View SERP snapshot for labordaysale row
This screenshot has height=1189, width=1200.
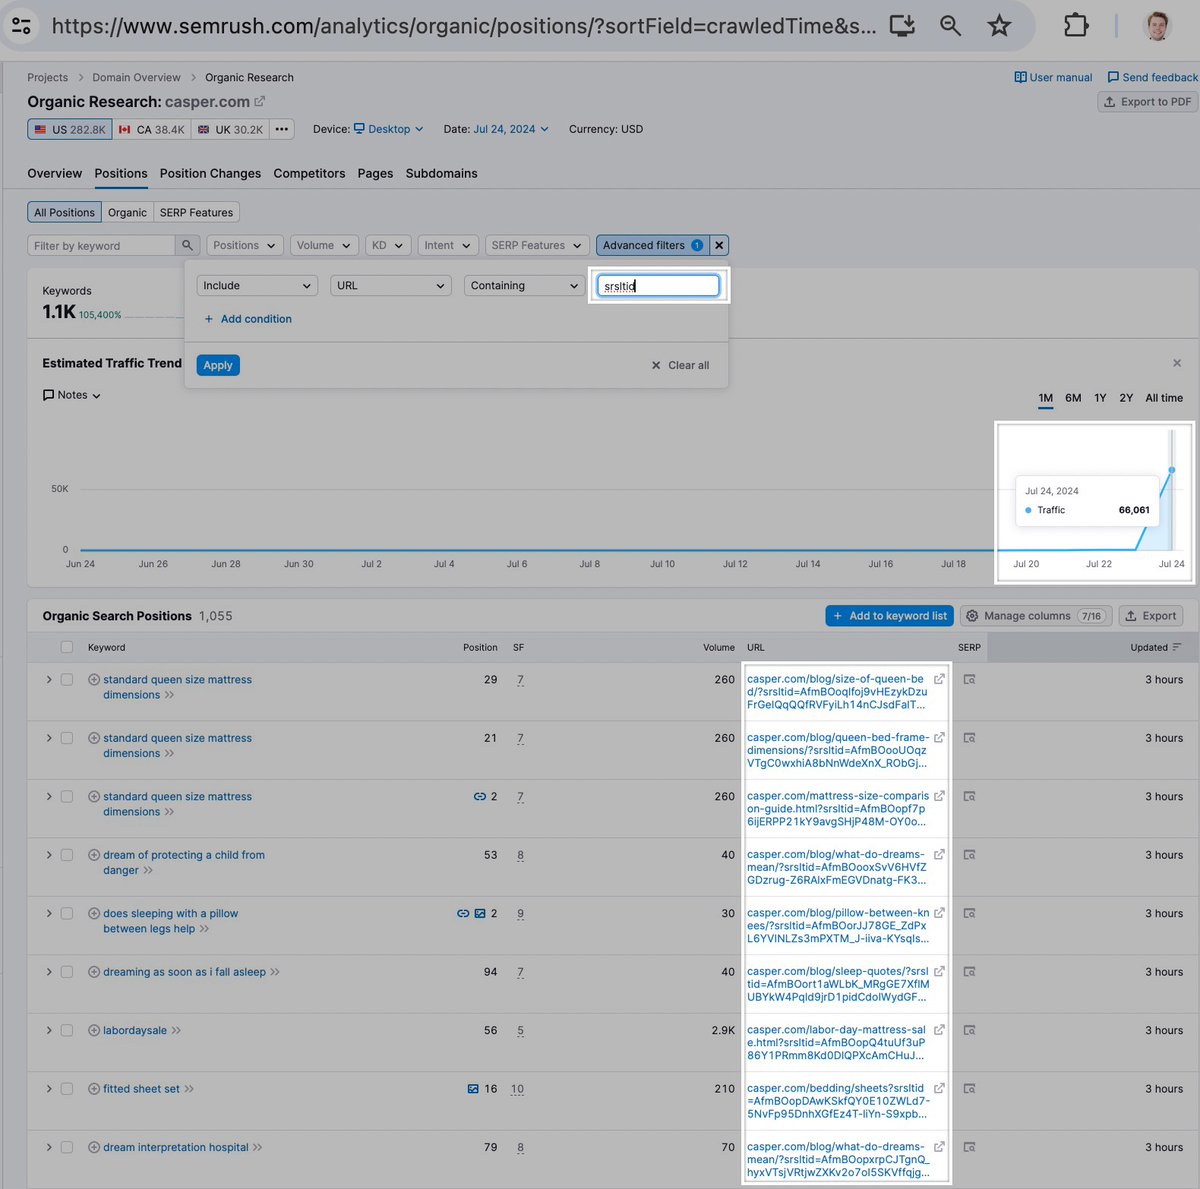[x=969, y=1030]
